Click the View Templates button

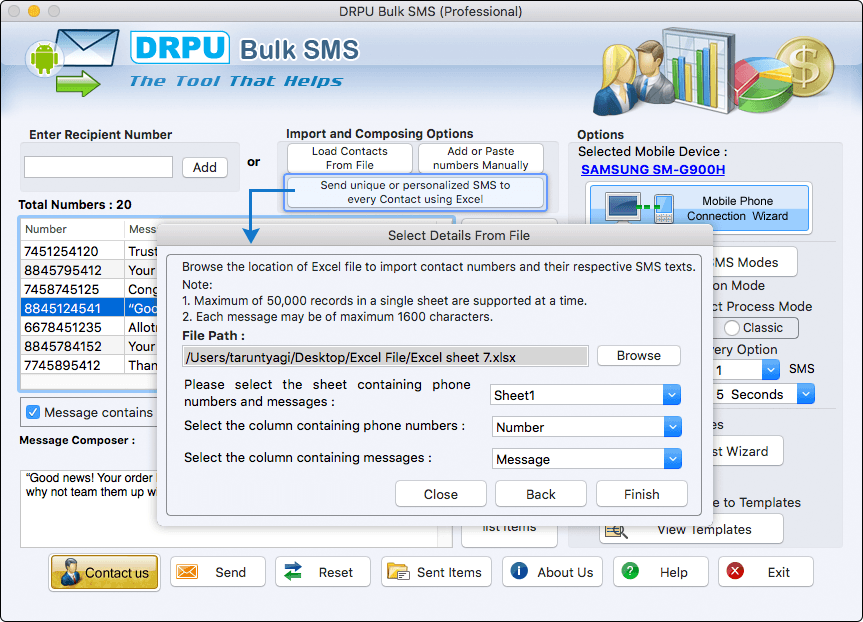pos(691,530)
